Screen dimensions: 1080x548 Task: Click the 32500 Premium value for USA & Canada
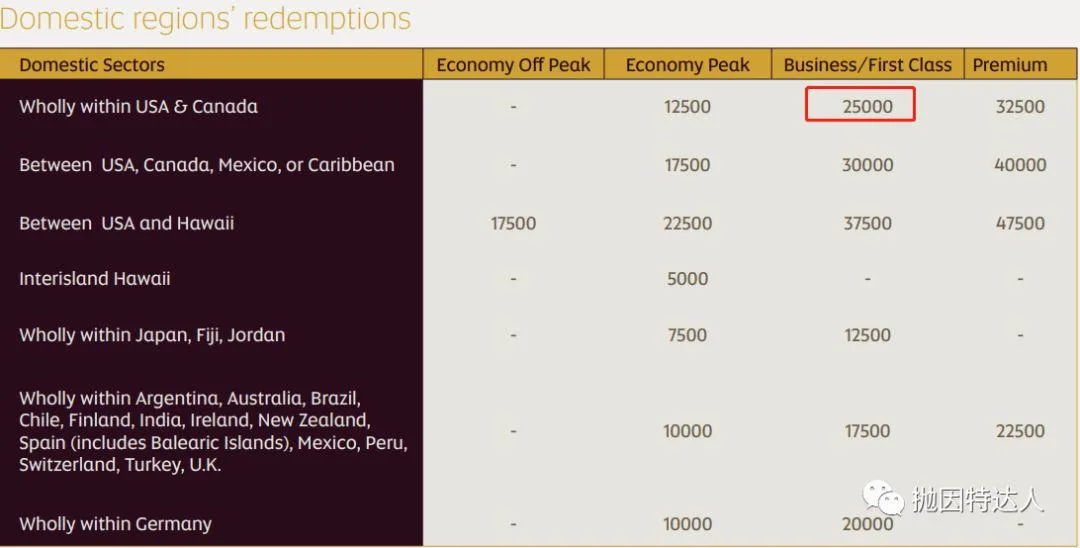coord(1020,106)
